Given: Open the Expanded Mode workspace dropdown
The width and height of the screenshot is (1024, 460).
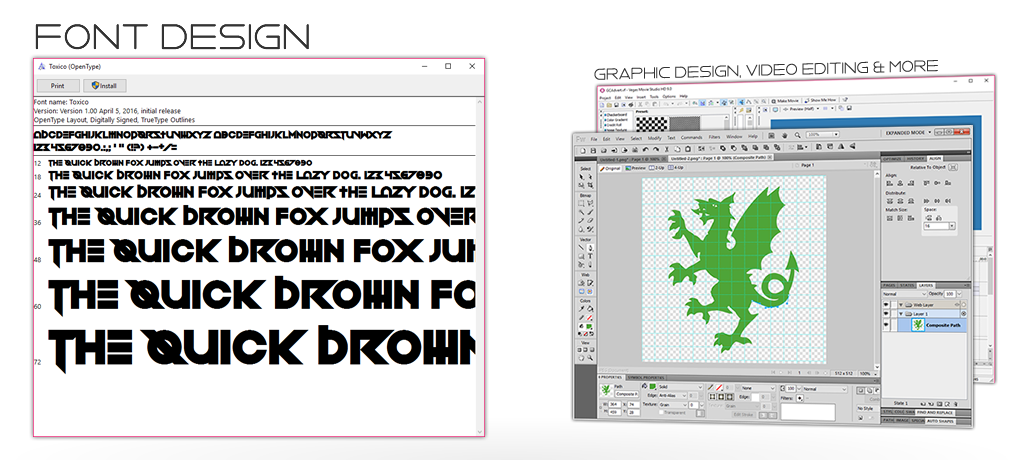Looking at the screenshot, I should [908, 133].
